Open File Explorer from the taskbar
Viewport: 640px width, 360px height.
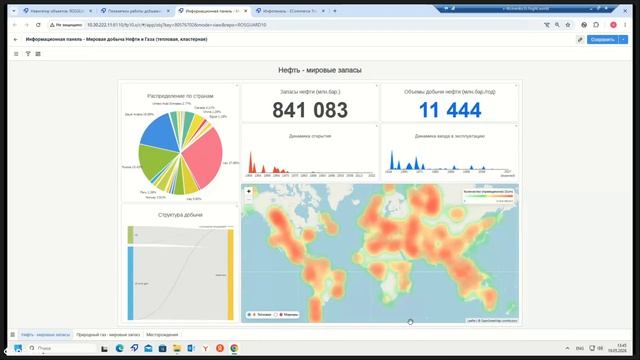click(x=176, y=348)
